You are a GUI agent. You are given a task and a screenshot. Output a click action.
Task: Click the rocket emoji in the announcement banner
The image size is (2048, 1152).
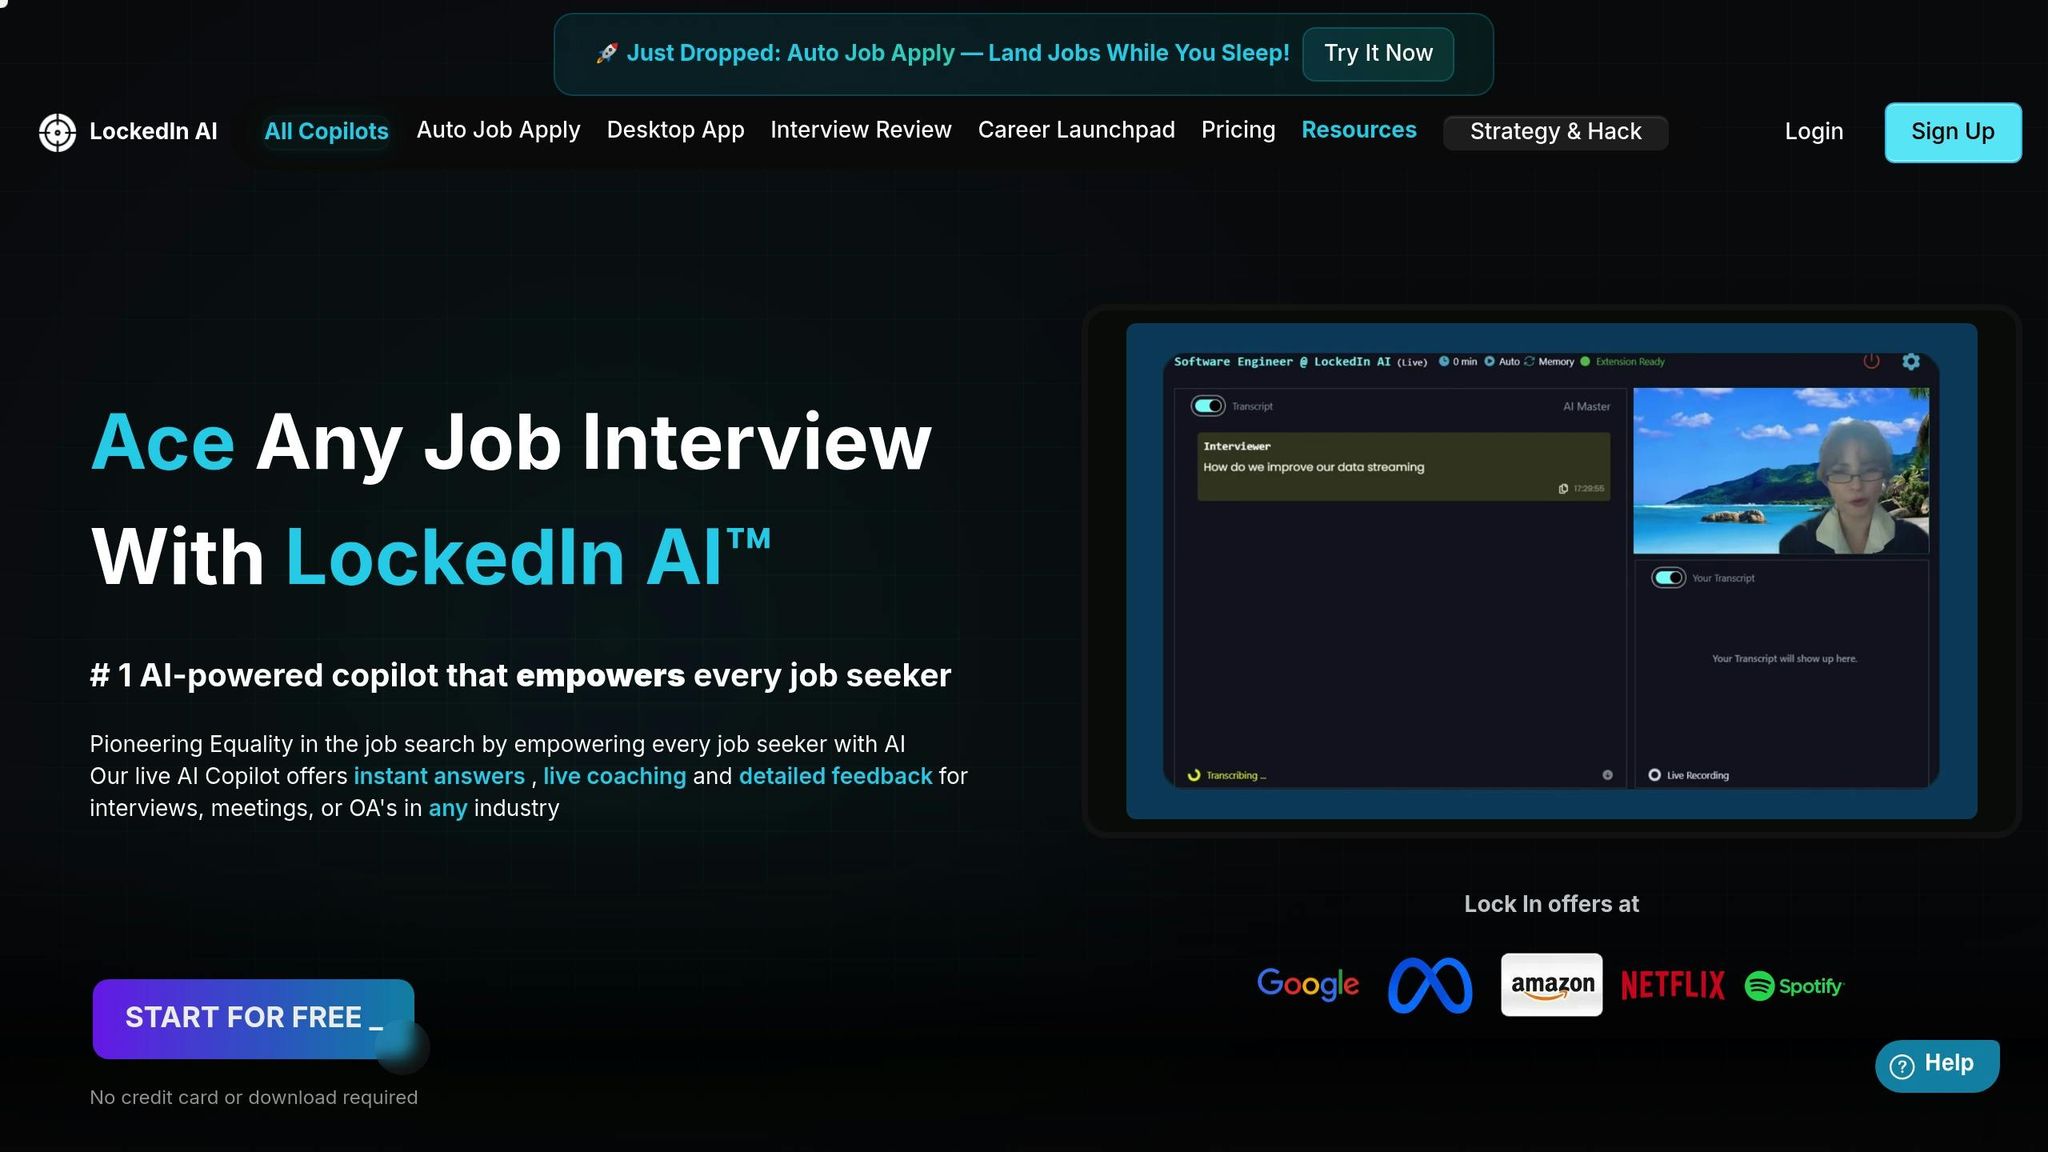point(606,53)
